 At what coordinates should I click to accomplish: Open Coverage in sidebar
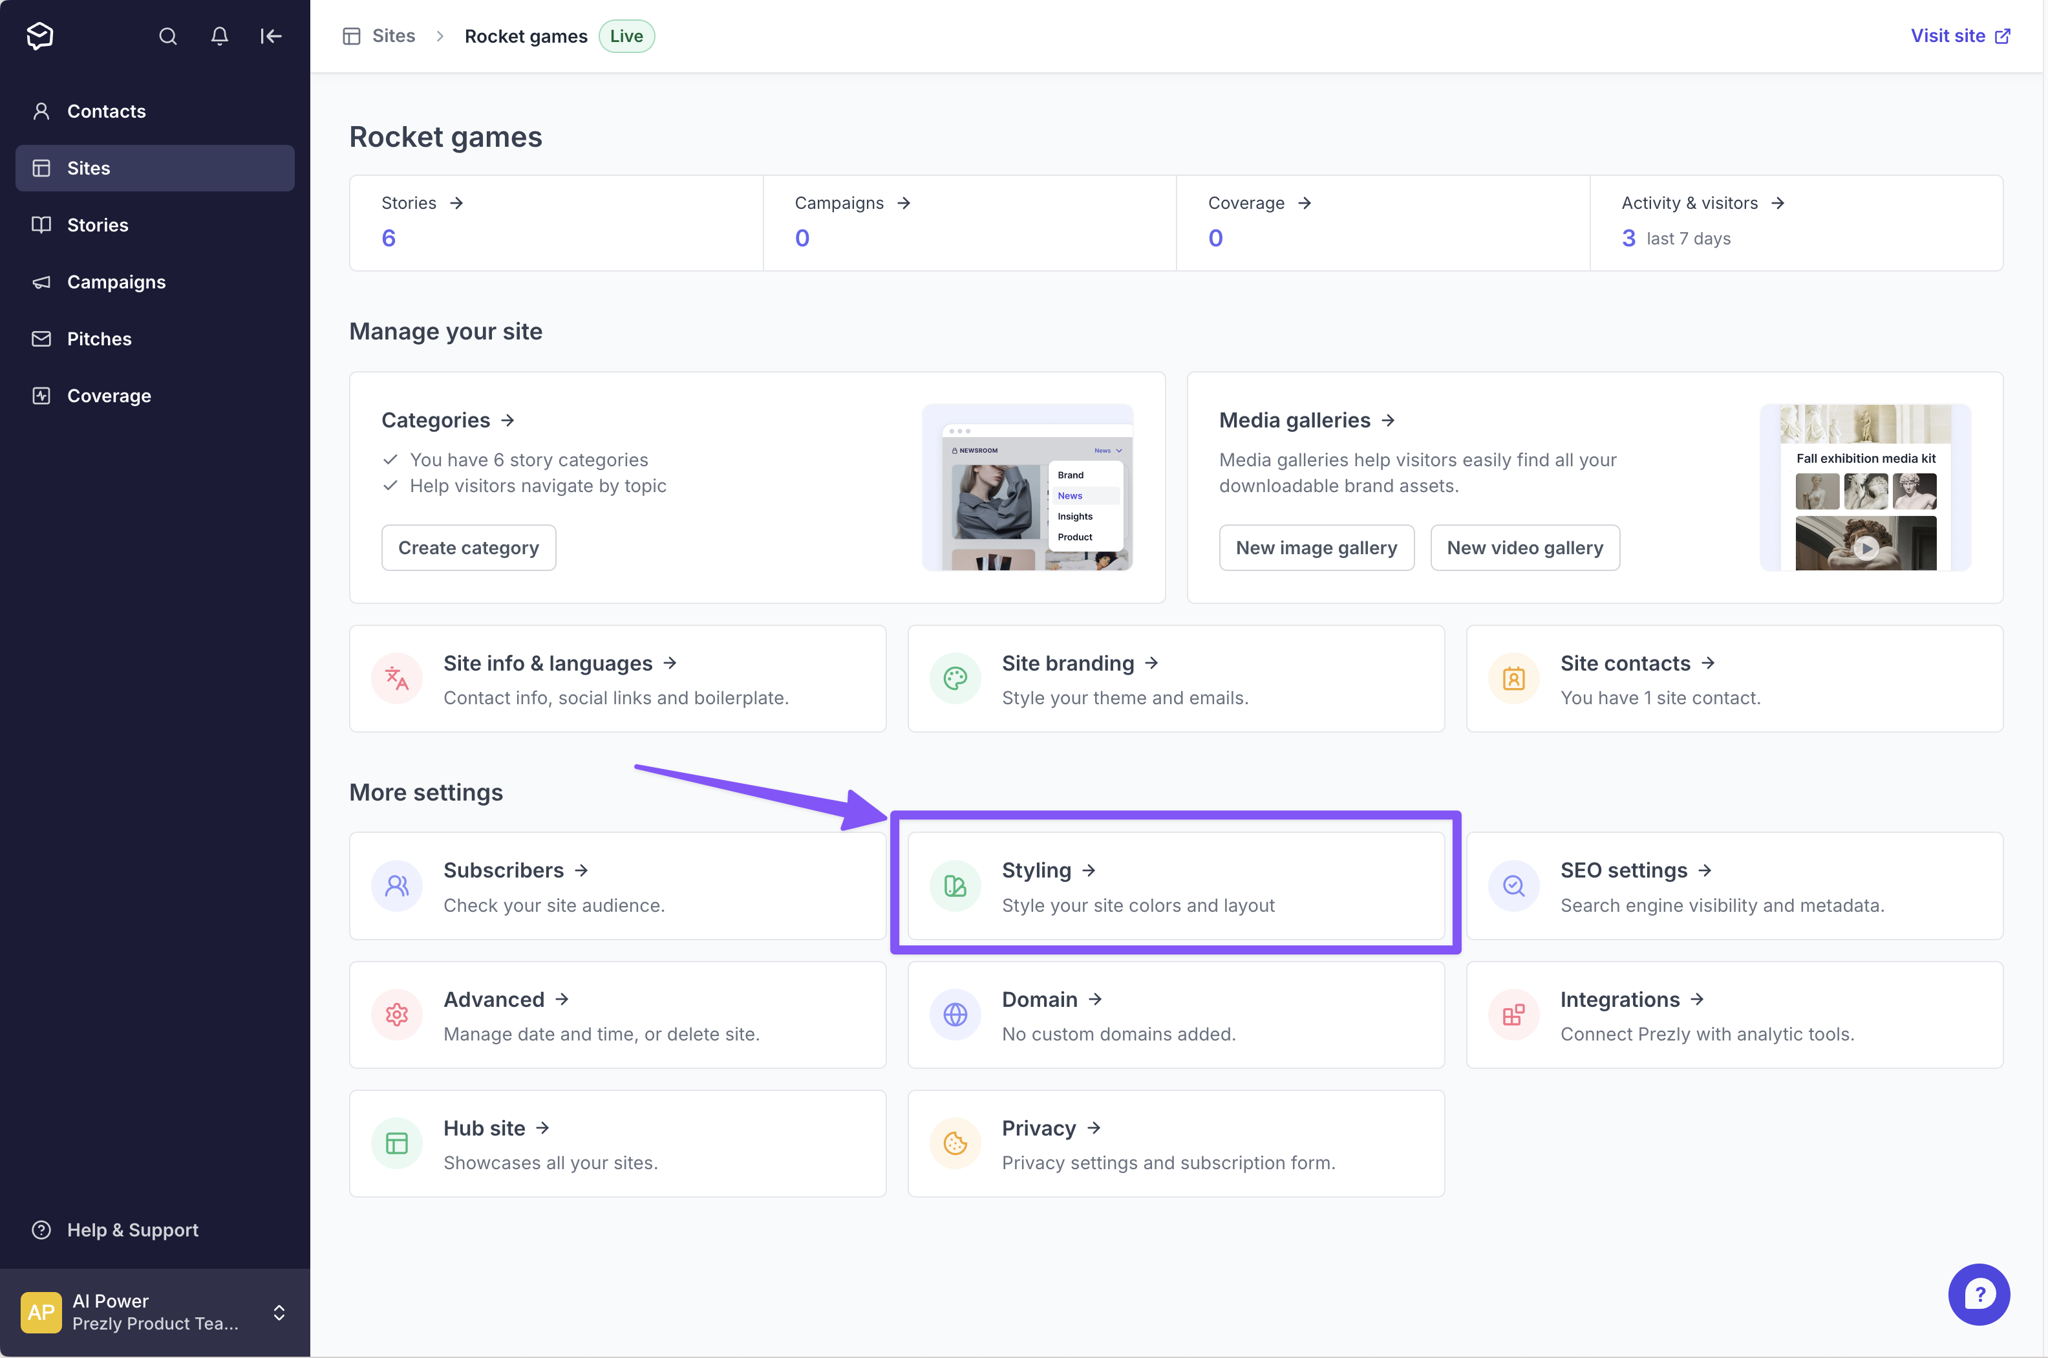155,396
